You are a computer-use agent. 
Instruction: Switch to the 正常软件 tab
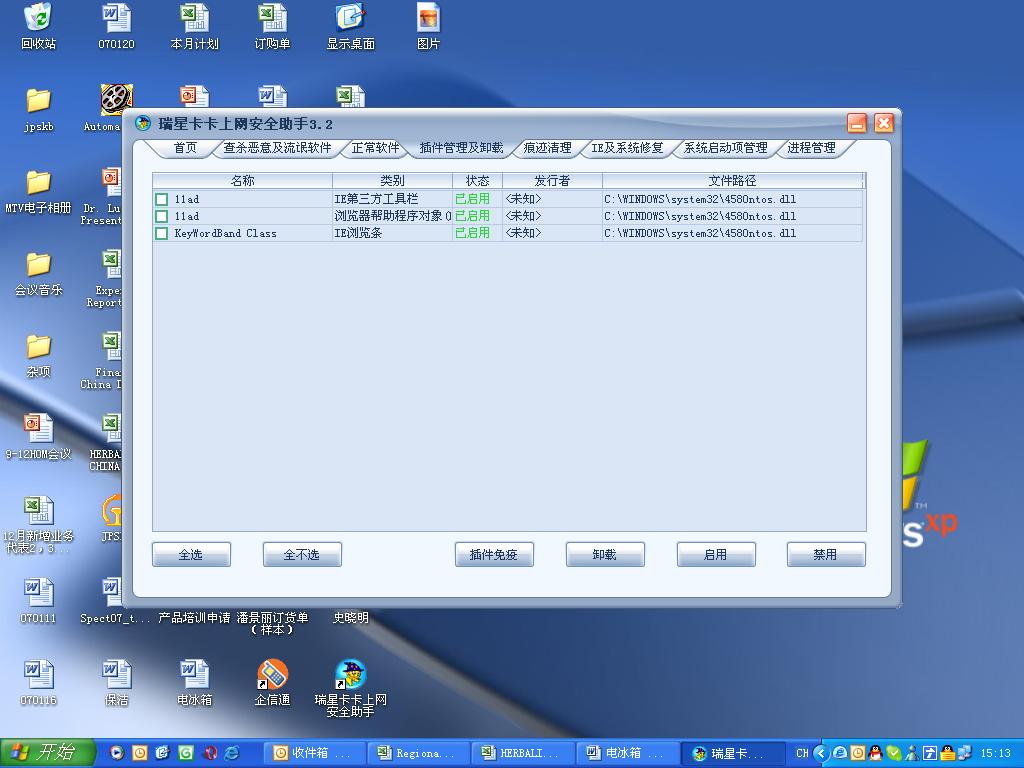click(376, 148)
